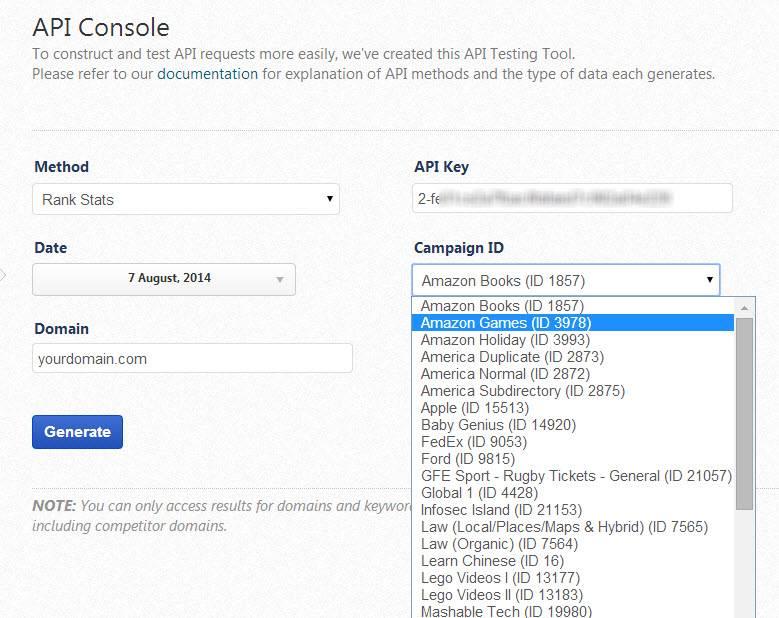This screenshot has width=779, height=618.
Task: Click the API Key input field
Action: [572, 198]
